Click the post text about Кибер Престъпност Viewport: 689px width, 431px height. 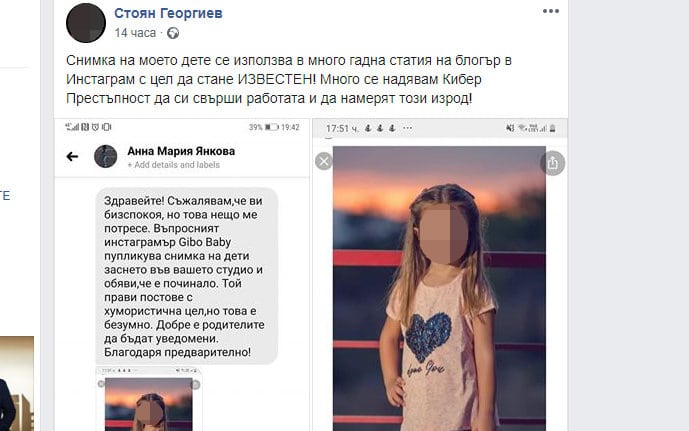pyautogui.click(x=289, y=79)
